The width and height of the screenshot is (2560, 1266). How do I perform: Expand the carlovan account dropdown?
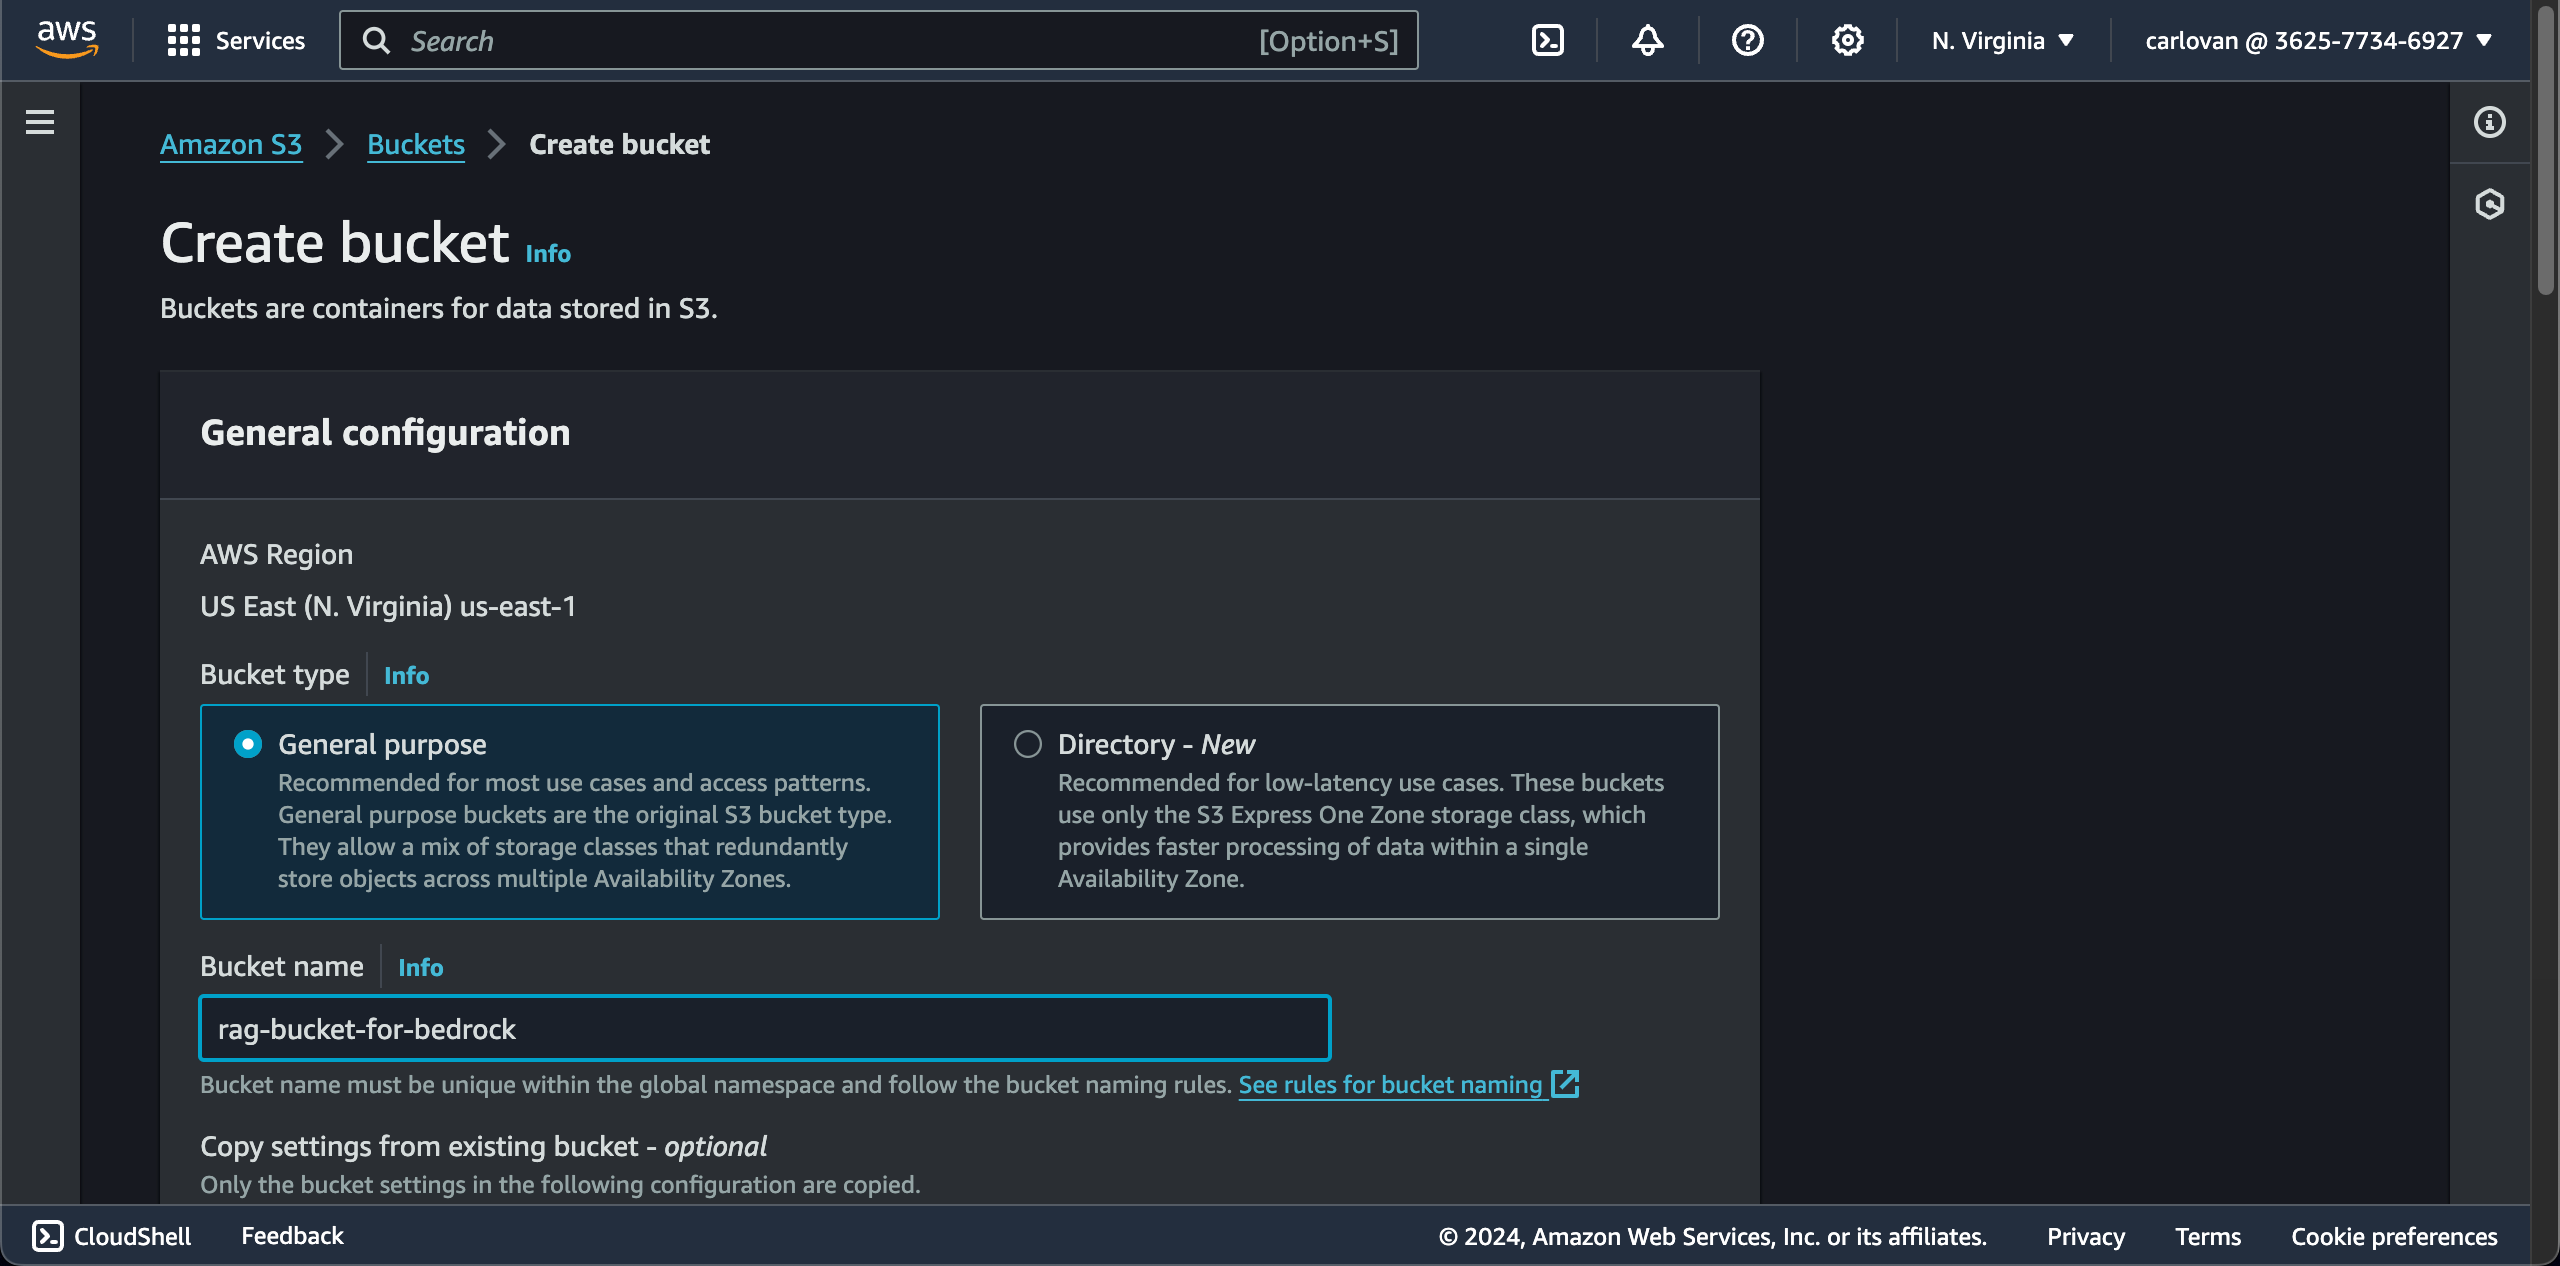(2318, 40)
